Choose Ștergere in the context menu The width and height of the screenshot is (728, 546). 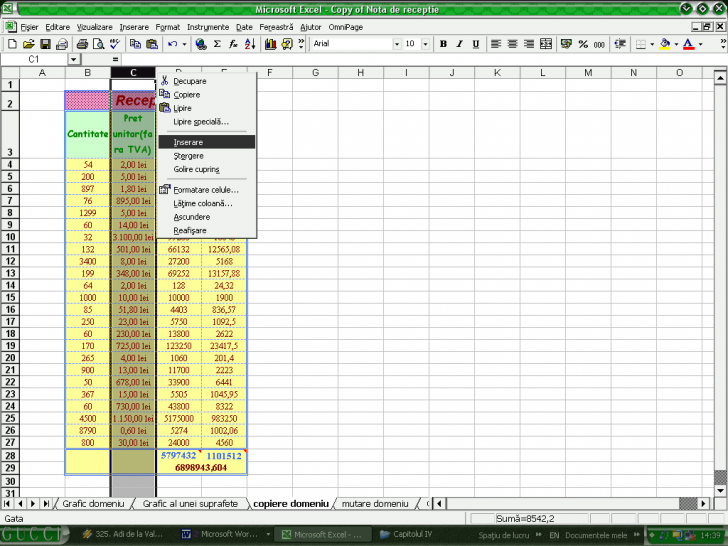(207, 156)
